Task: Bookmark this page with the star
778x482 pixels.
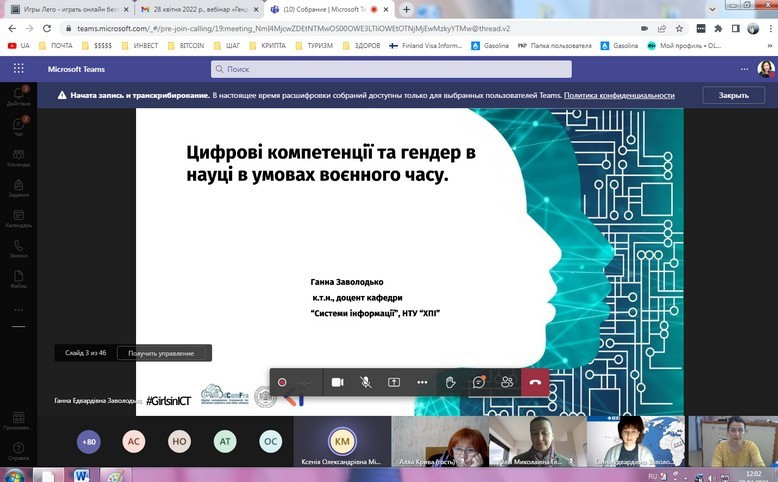Action: coord(679,29)
